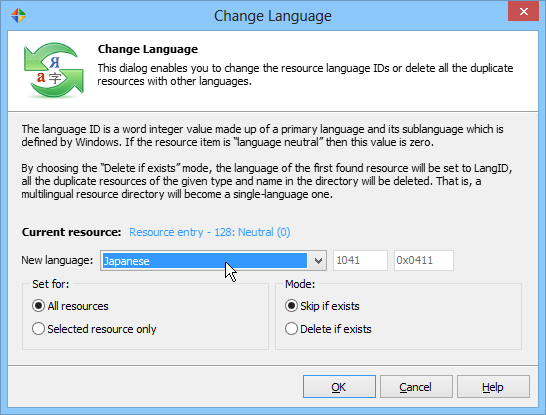Close the Change Language dialog

point(523,11)
